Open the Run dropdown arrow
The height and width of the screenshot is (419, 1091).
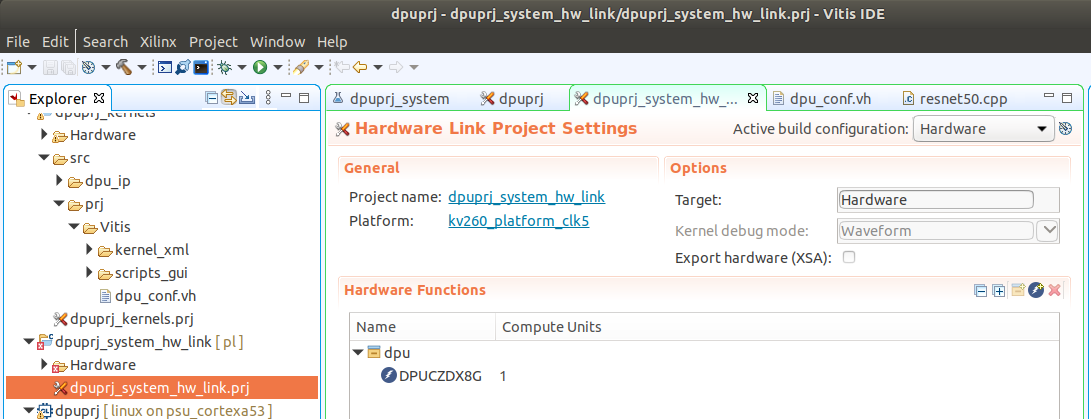(x=278, y=68)
